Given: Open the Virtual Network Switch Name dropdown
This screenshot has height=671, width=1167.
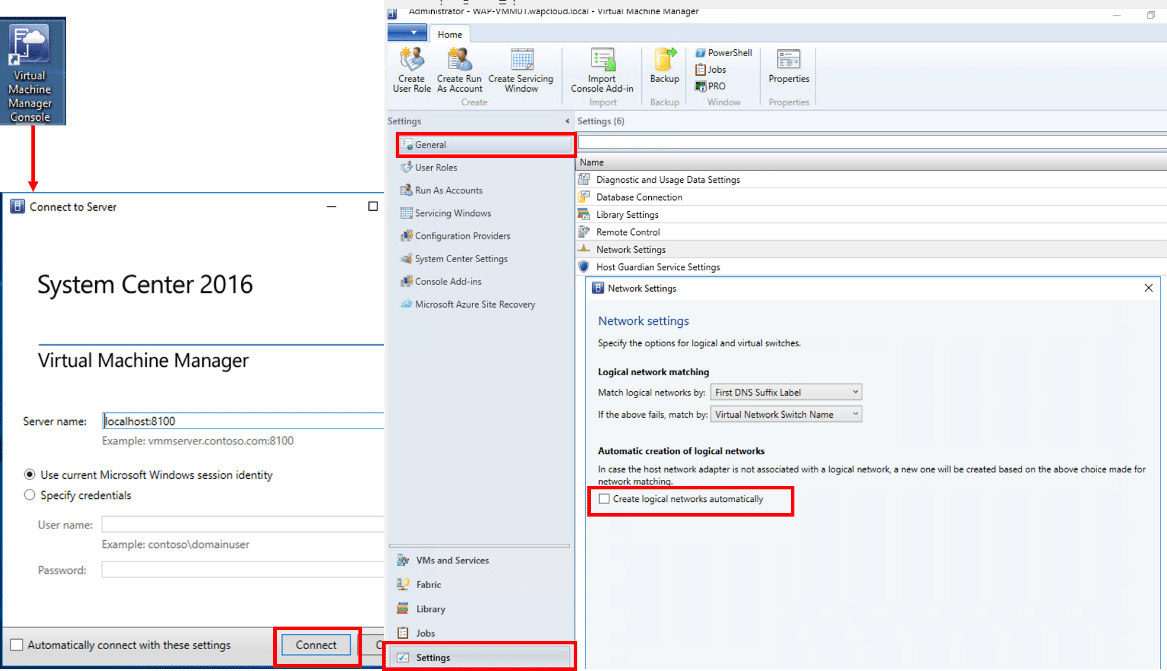Looking at the screenshot, I should coord(785,414).
